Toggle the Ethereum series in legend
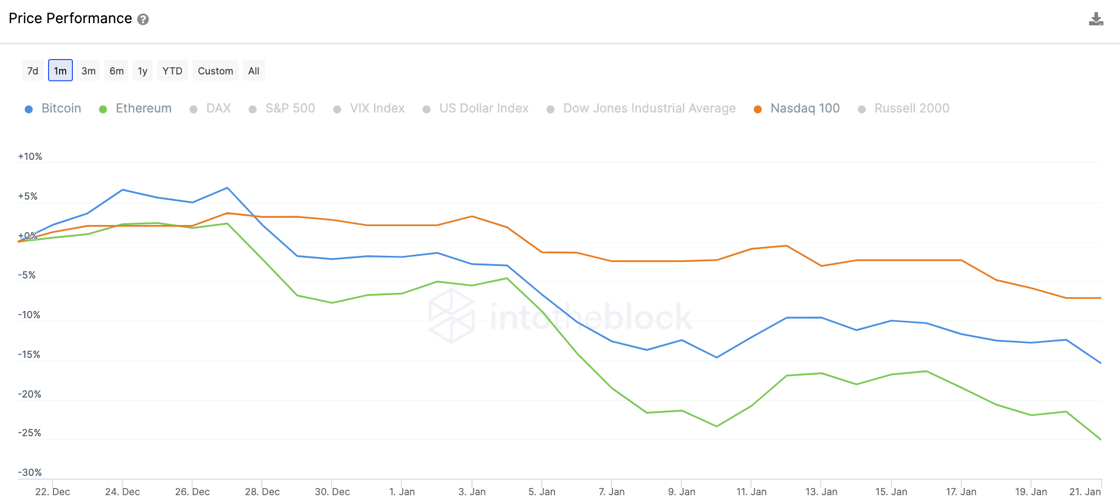1120x504 pixels. [135, 109]
